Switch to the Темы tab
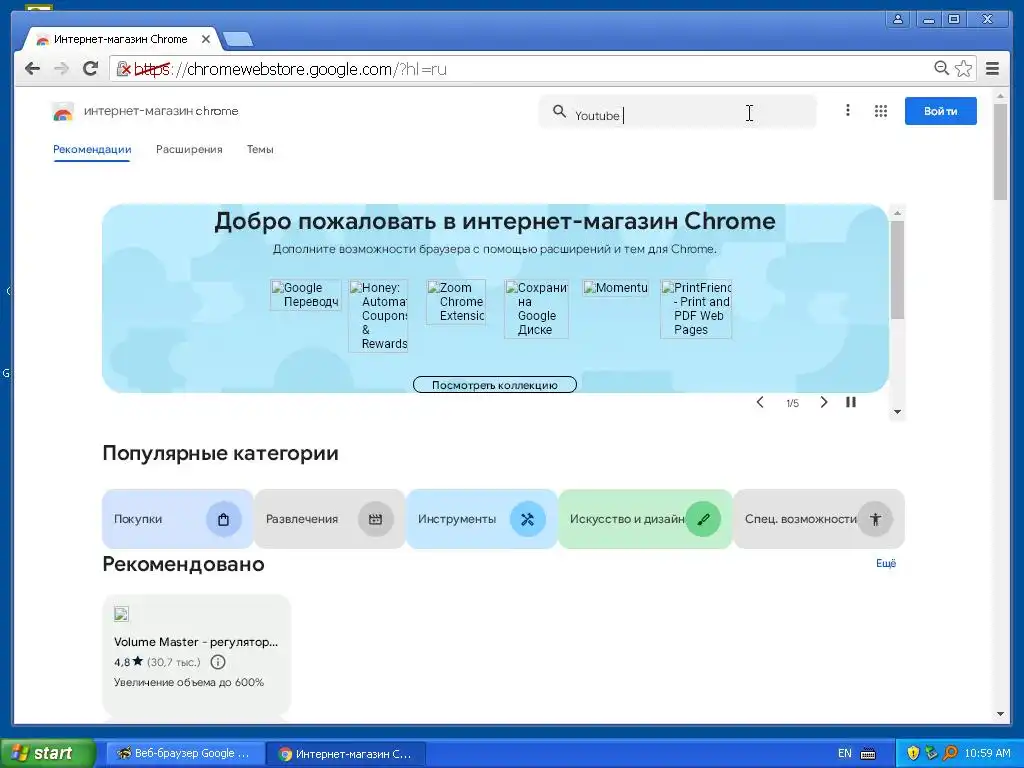 tap(260, 150)
